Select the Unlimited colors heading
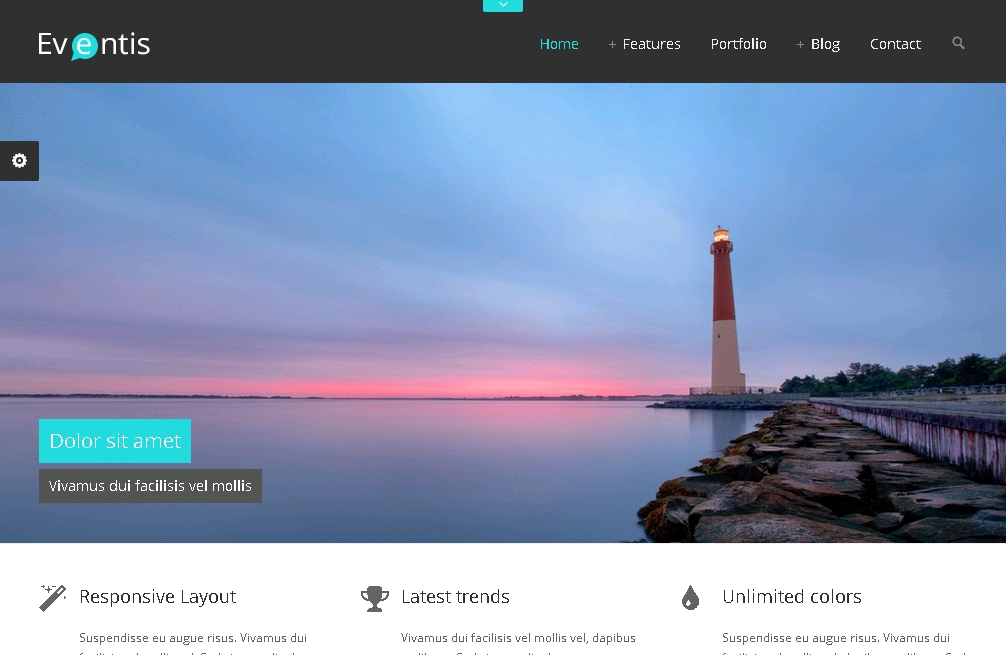The width and height of the screenshot is (1006, 655). click(791, 597)
